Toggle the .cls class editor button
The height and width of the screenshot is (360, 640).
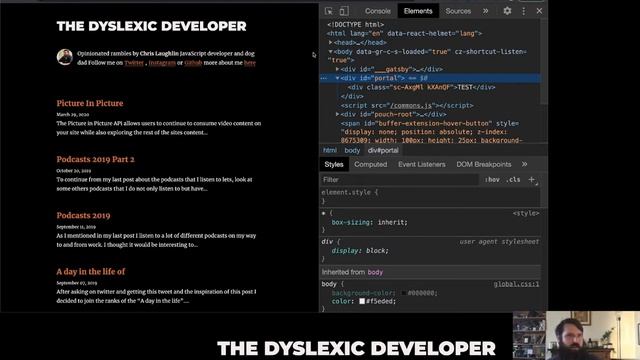click(x=513, y=180)
